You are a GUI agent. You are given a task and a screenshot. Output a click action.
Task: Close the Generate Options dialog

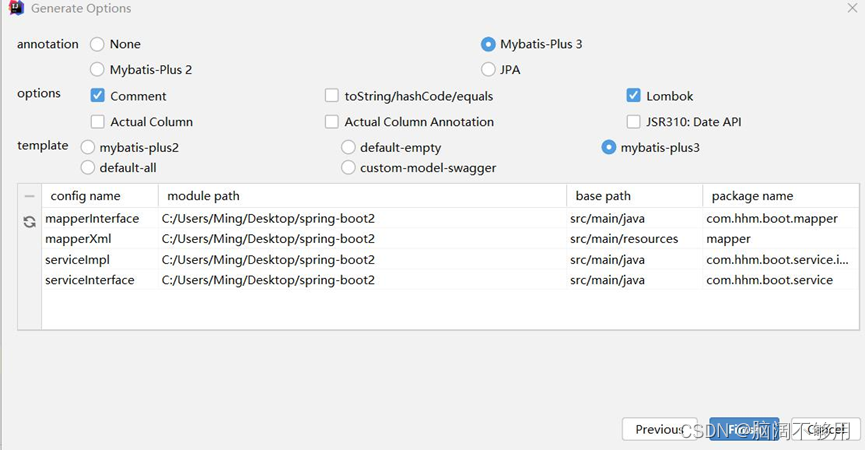point(848,9)
